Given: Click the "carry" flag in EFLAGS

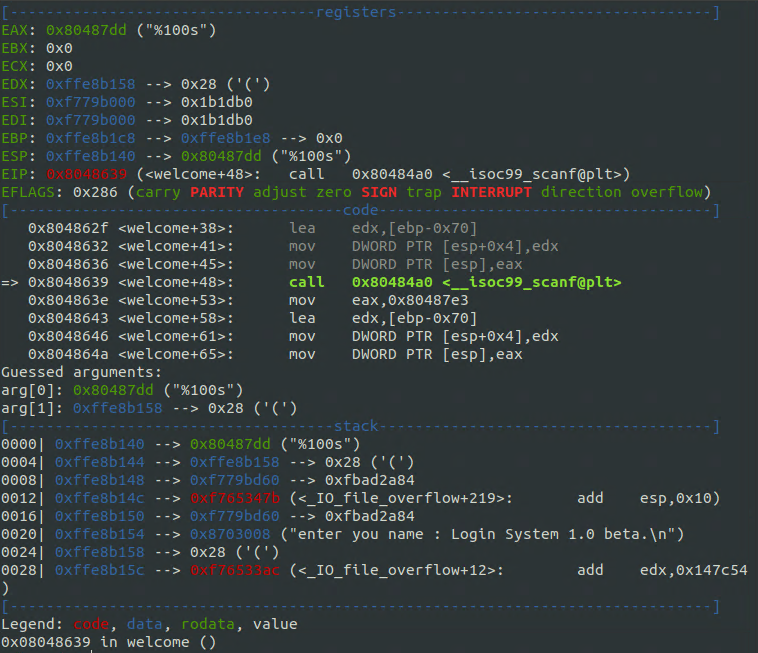Looking at the screenshot, I should click(158, 192).
